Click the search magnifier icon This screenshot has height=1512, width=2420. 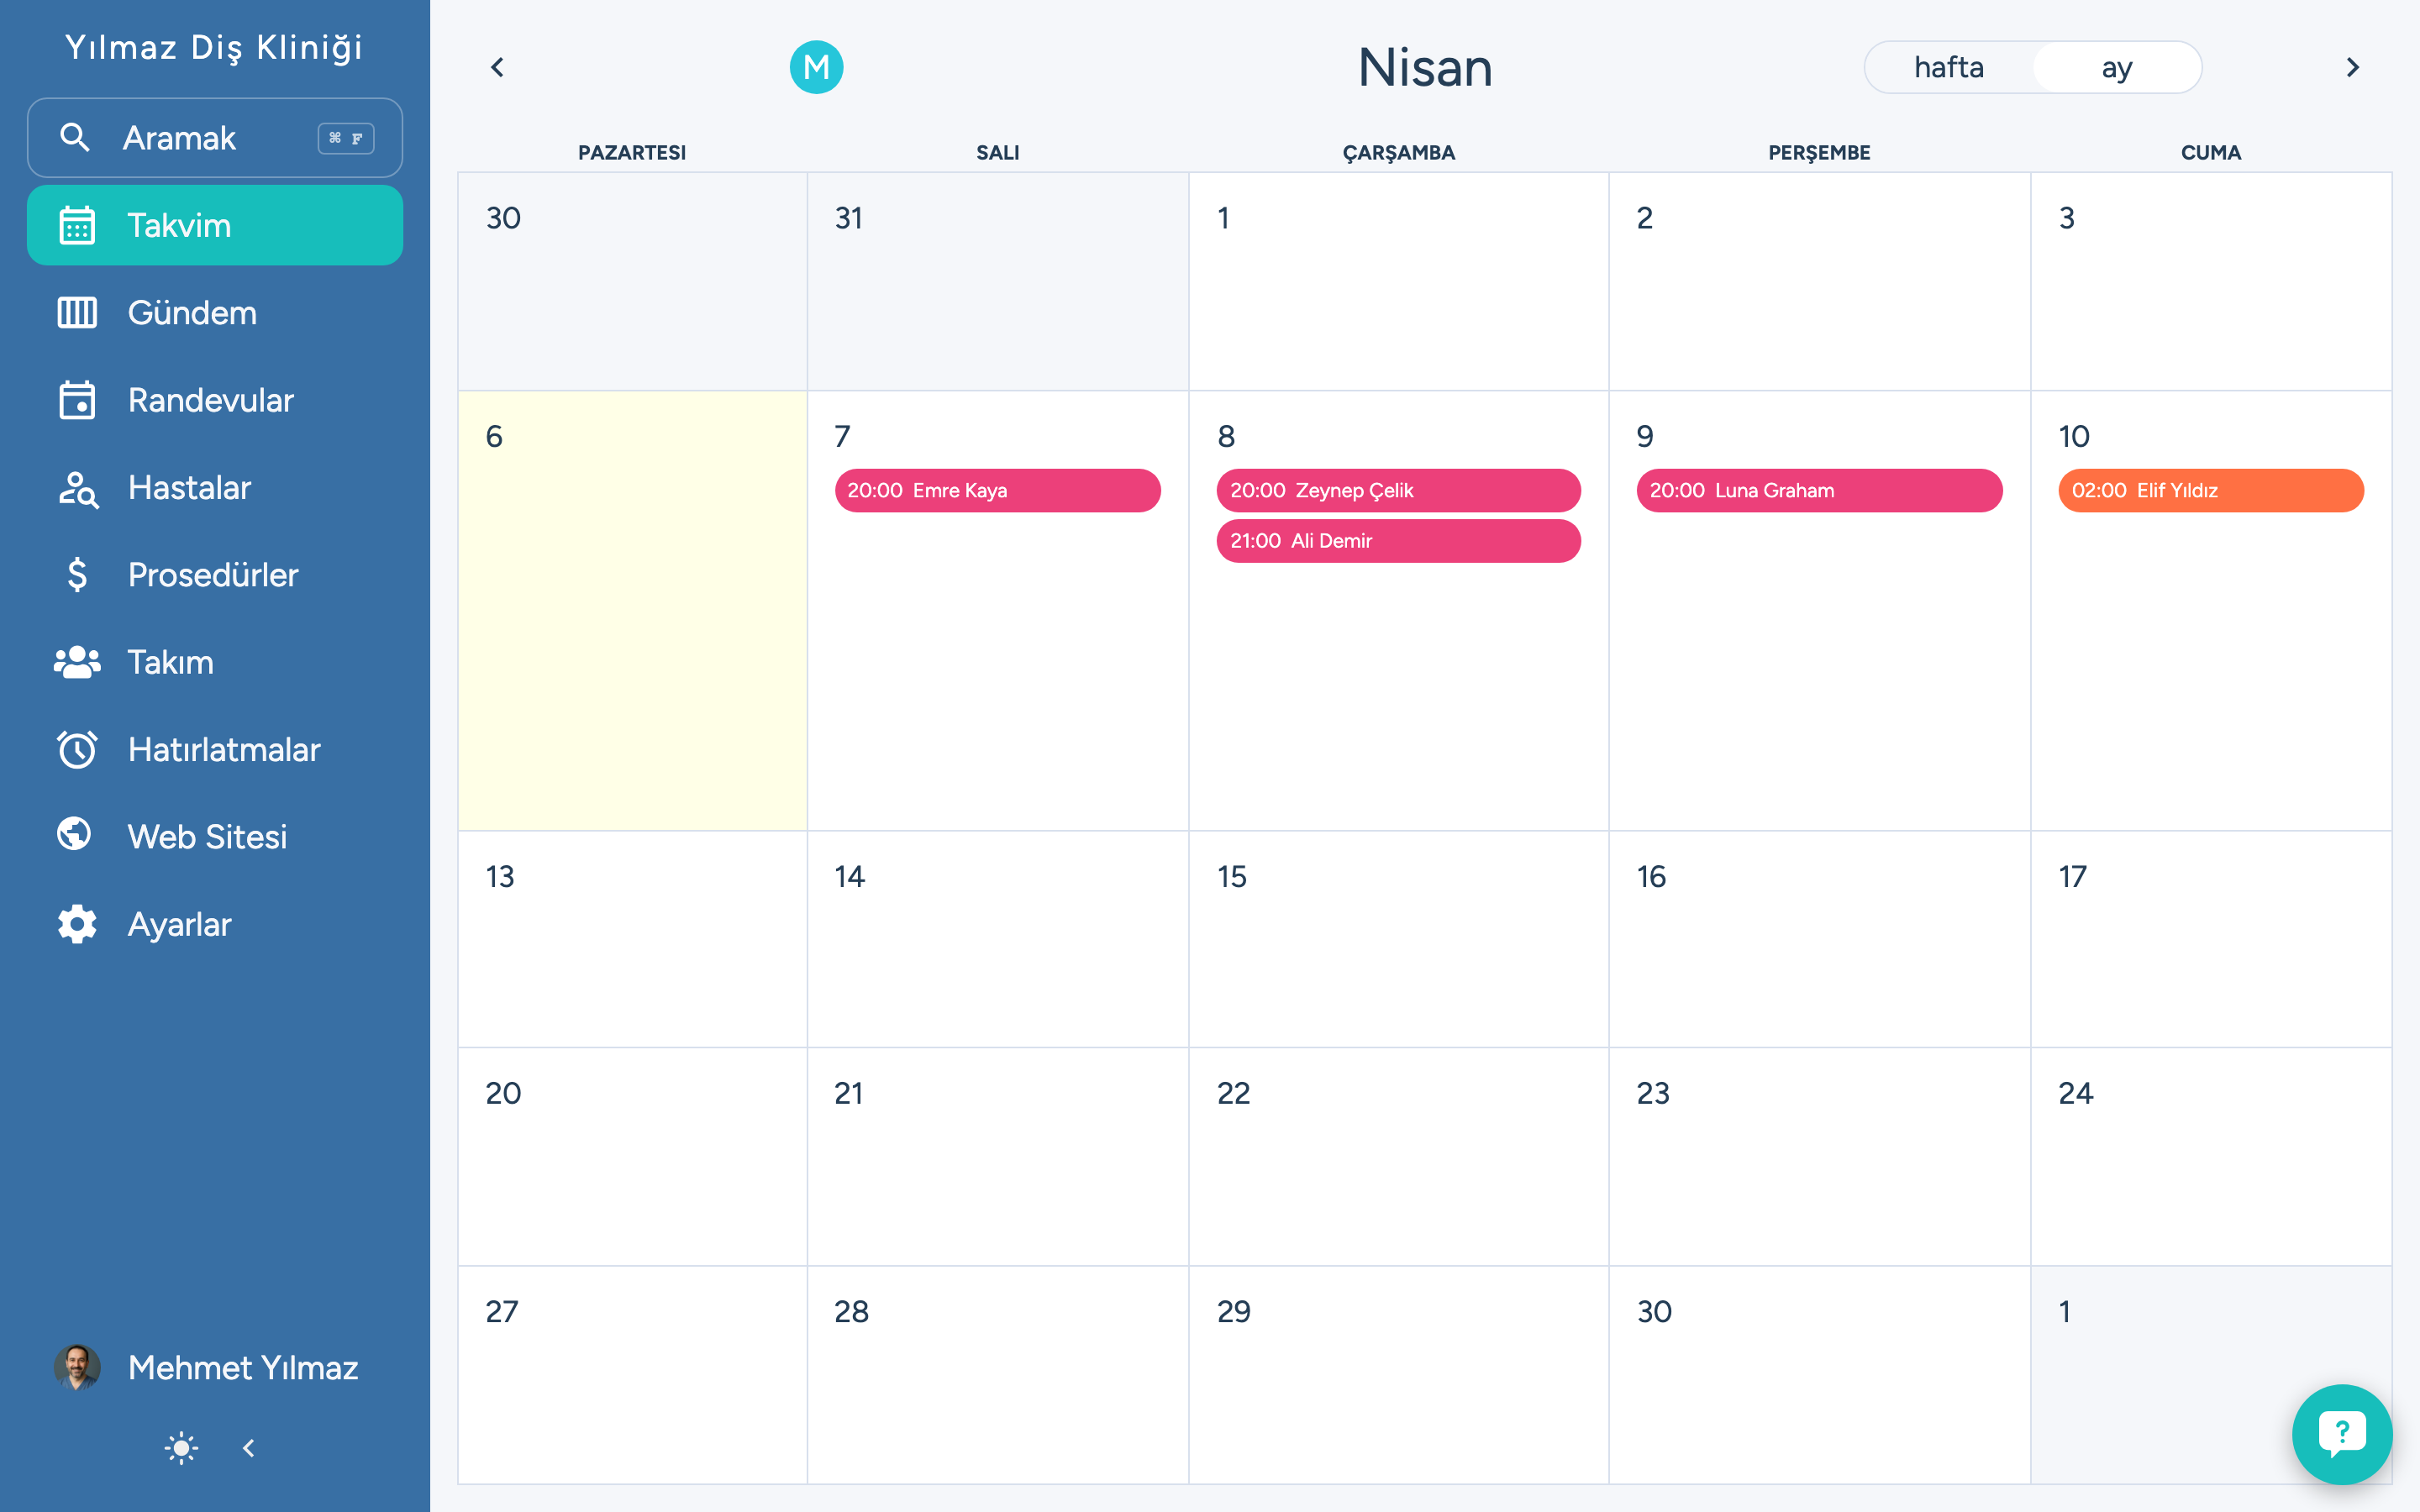[75, 137]
